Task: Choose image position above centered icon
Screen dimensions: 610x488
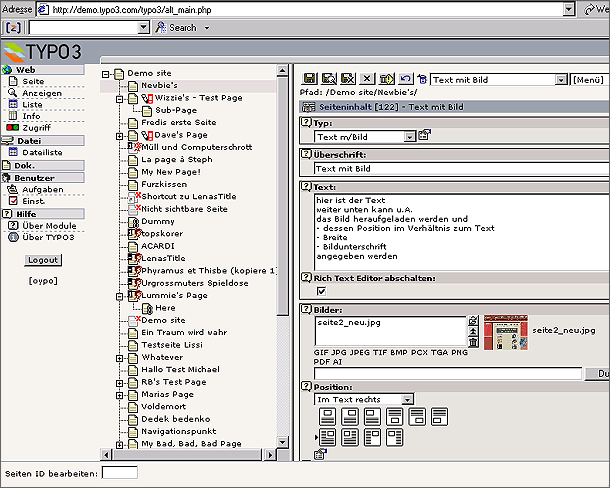Action: click(327, 417)
